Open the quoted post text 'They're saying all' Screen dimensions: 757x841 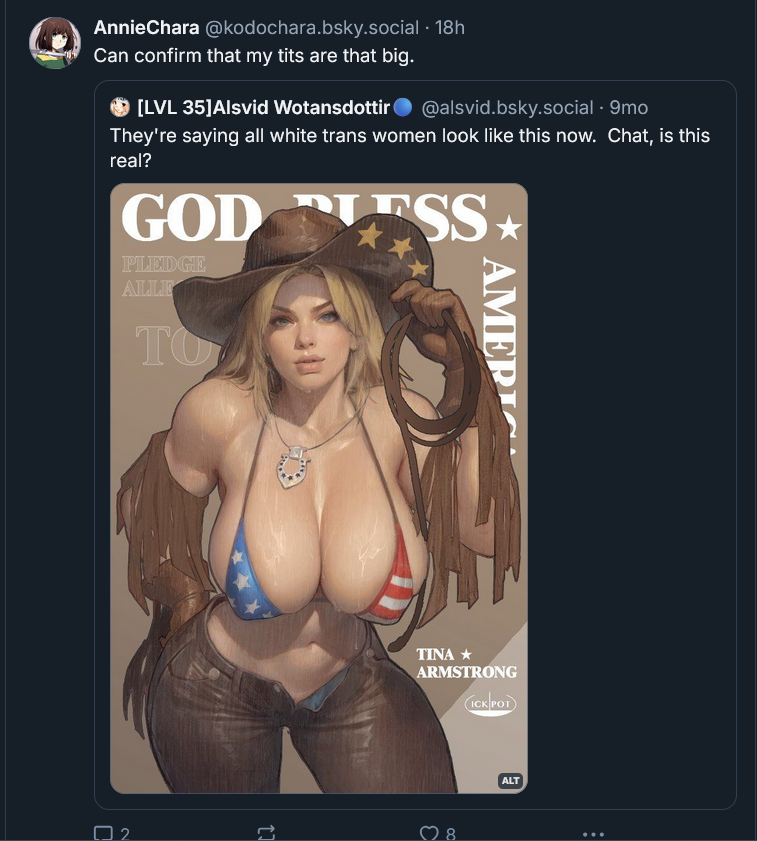[x=410, y=147]
